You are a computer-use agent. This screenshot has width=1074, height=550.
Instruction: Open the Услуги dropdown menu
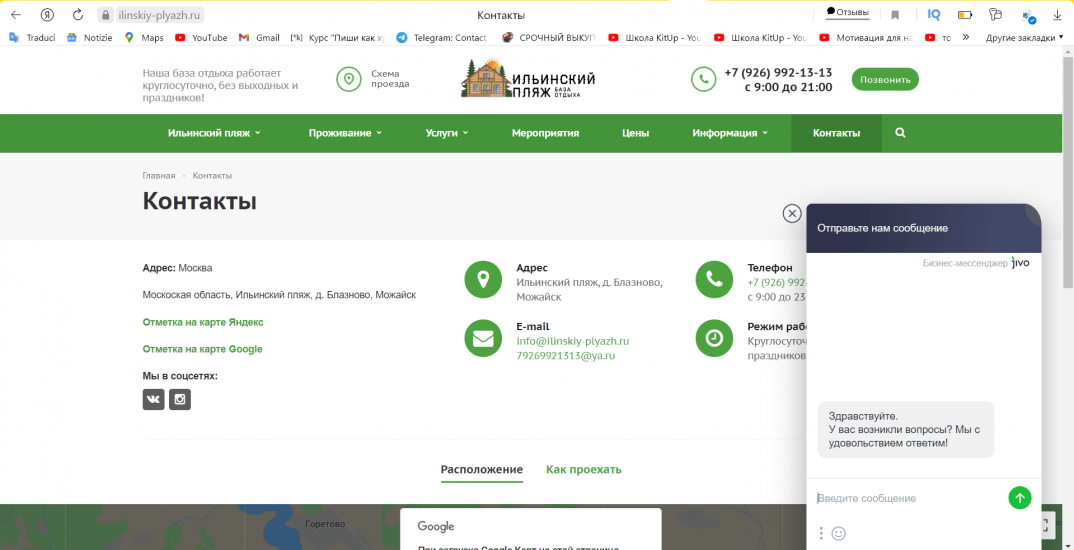pyautogui.click(x=446, y=133)
